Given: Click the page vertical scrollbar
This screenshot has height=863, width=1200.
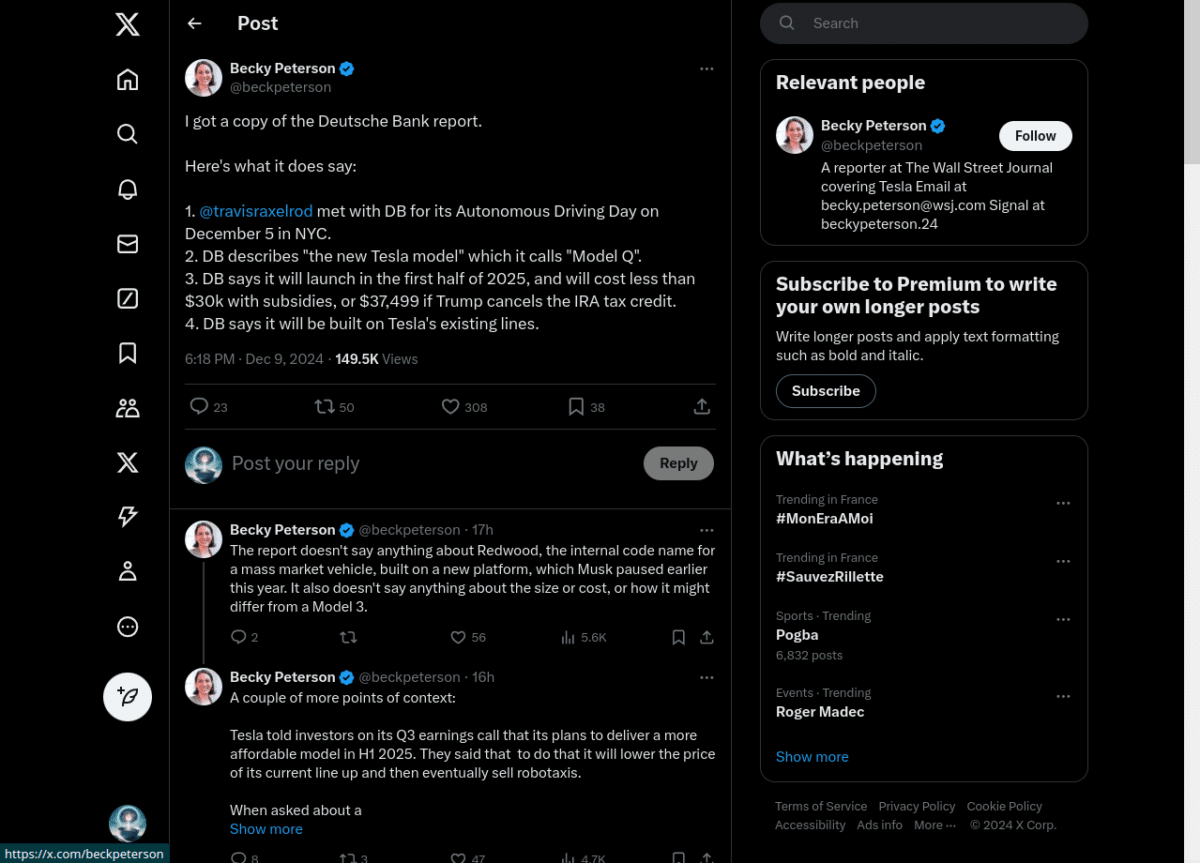Looking at the screenshot, I should coord(1192,432).
